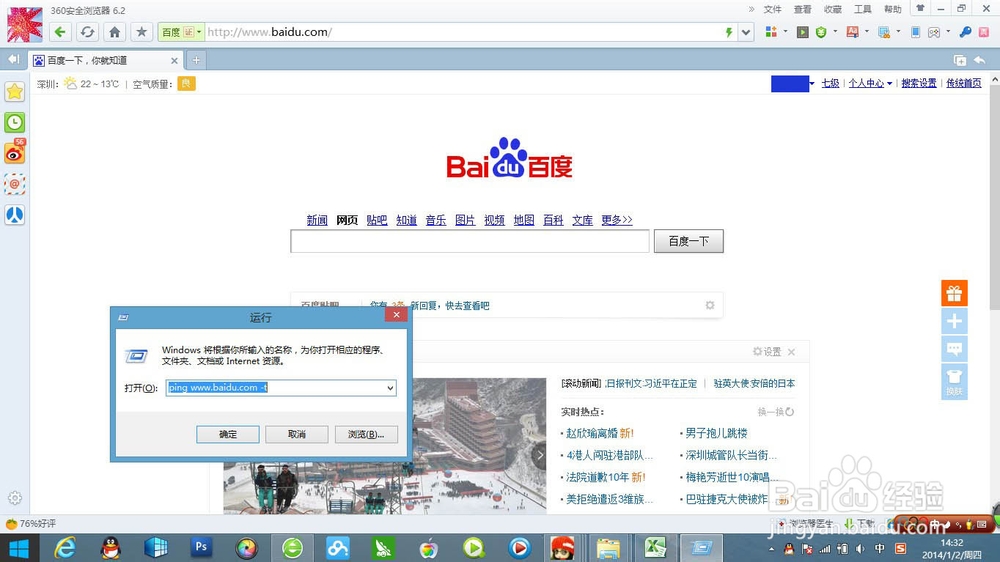
Task: Click the blue key login manager icon
Action: (966, 32)
